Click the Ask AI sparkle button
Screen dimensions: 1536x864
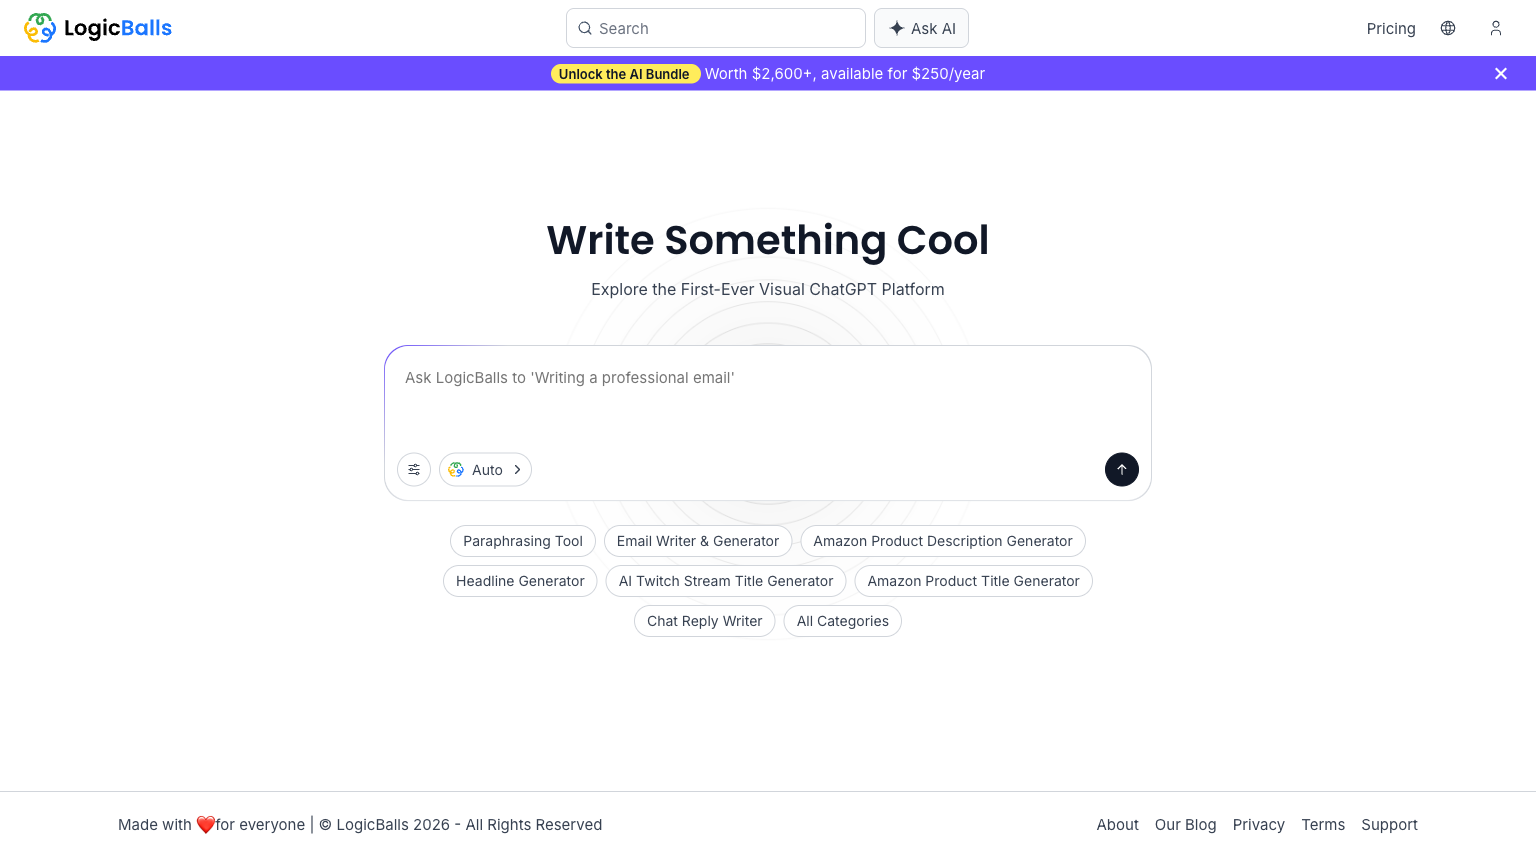pyautogui.click(x=921, y=28)
